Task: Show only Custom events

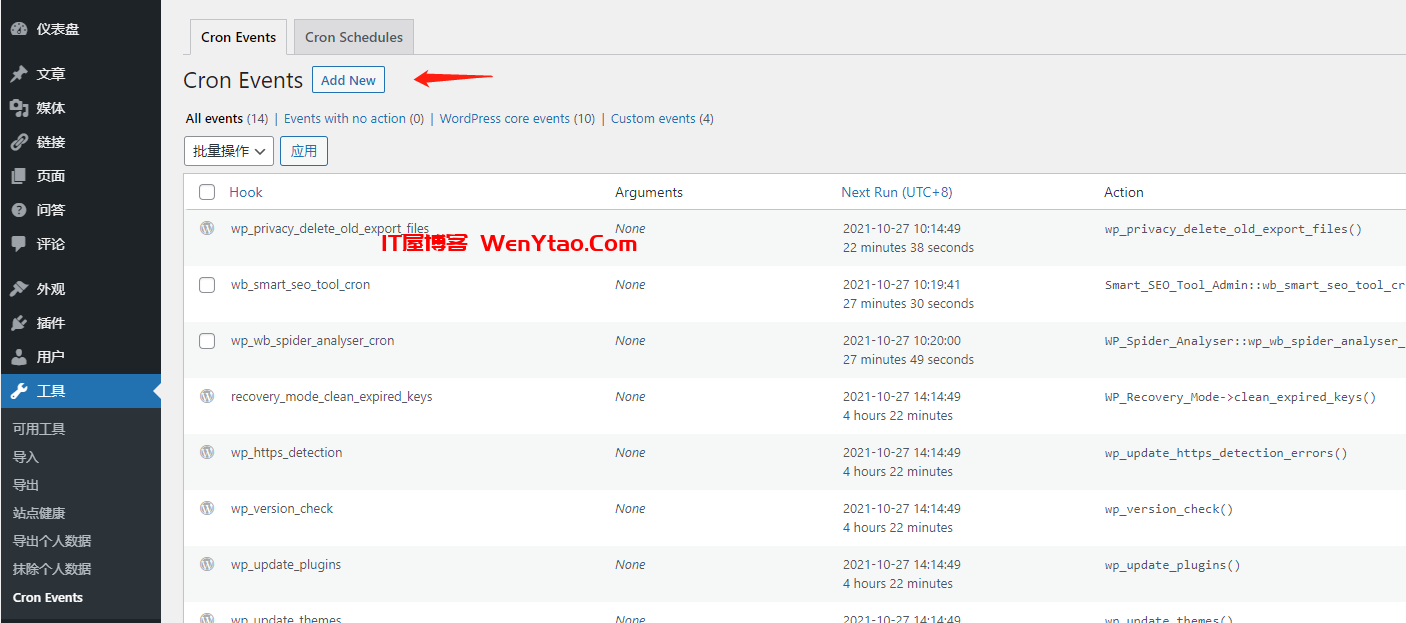Action: click(x=653, y=118)
